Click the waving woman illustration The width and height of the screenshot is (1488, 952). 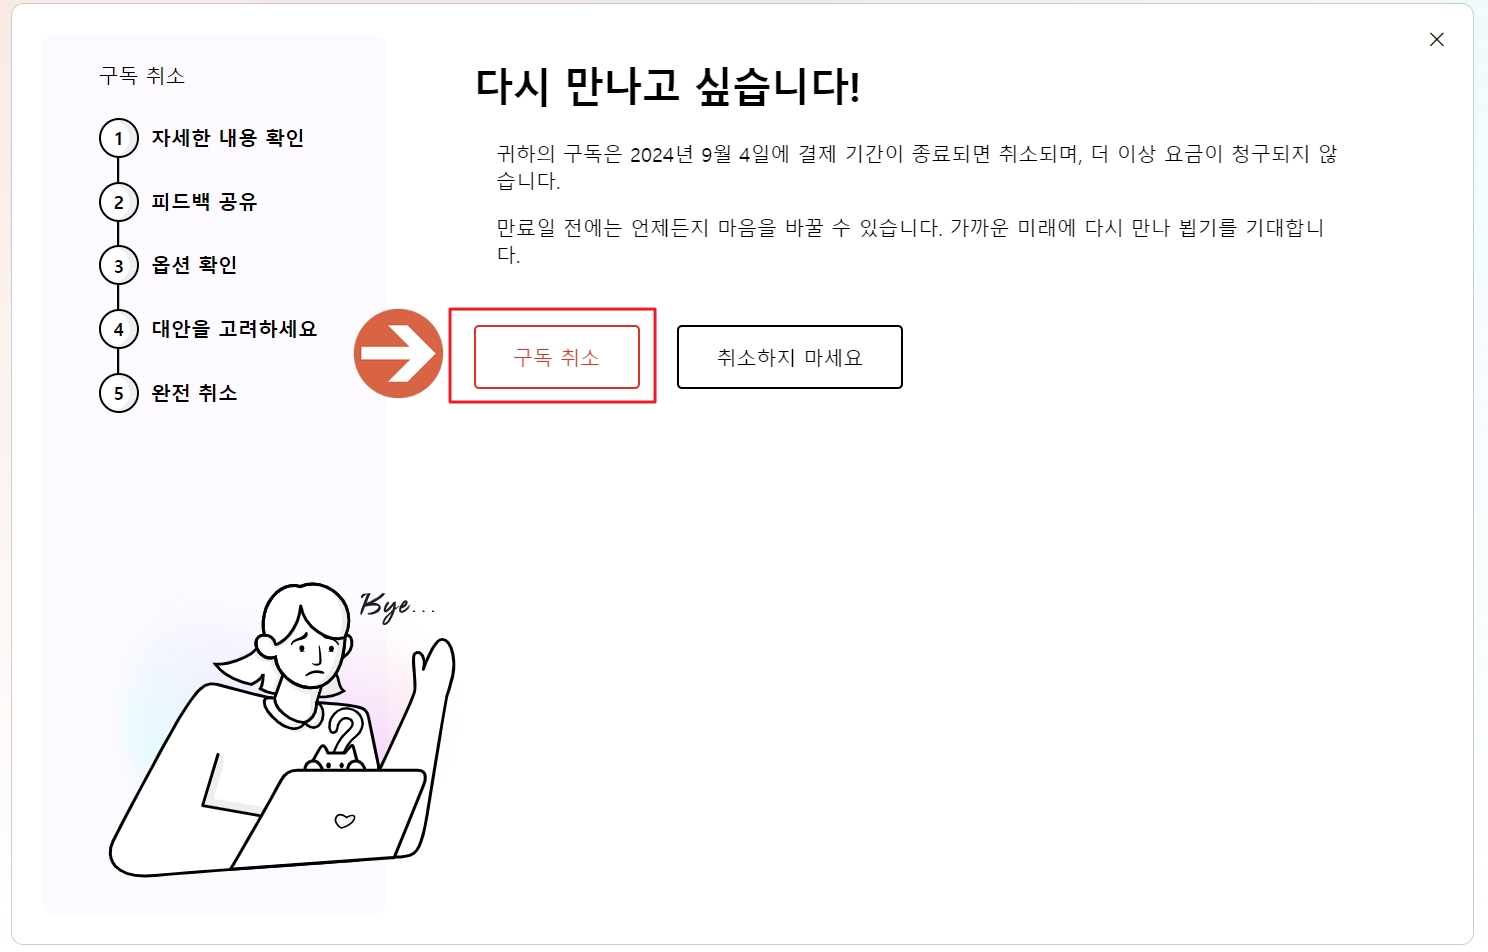pos(282,730)
